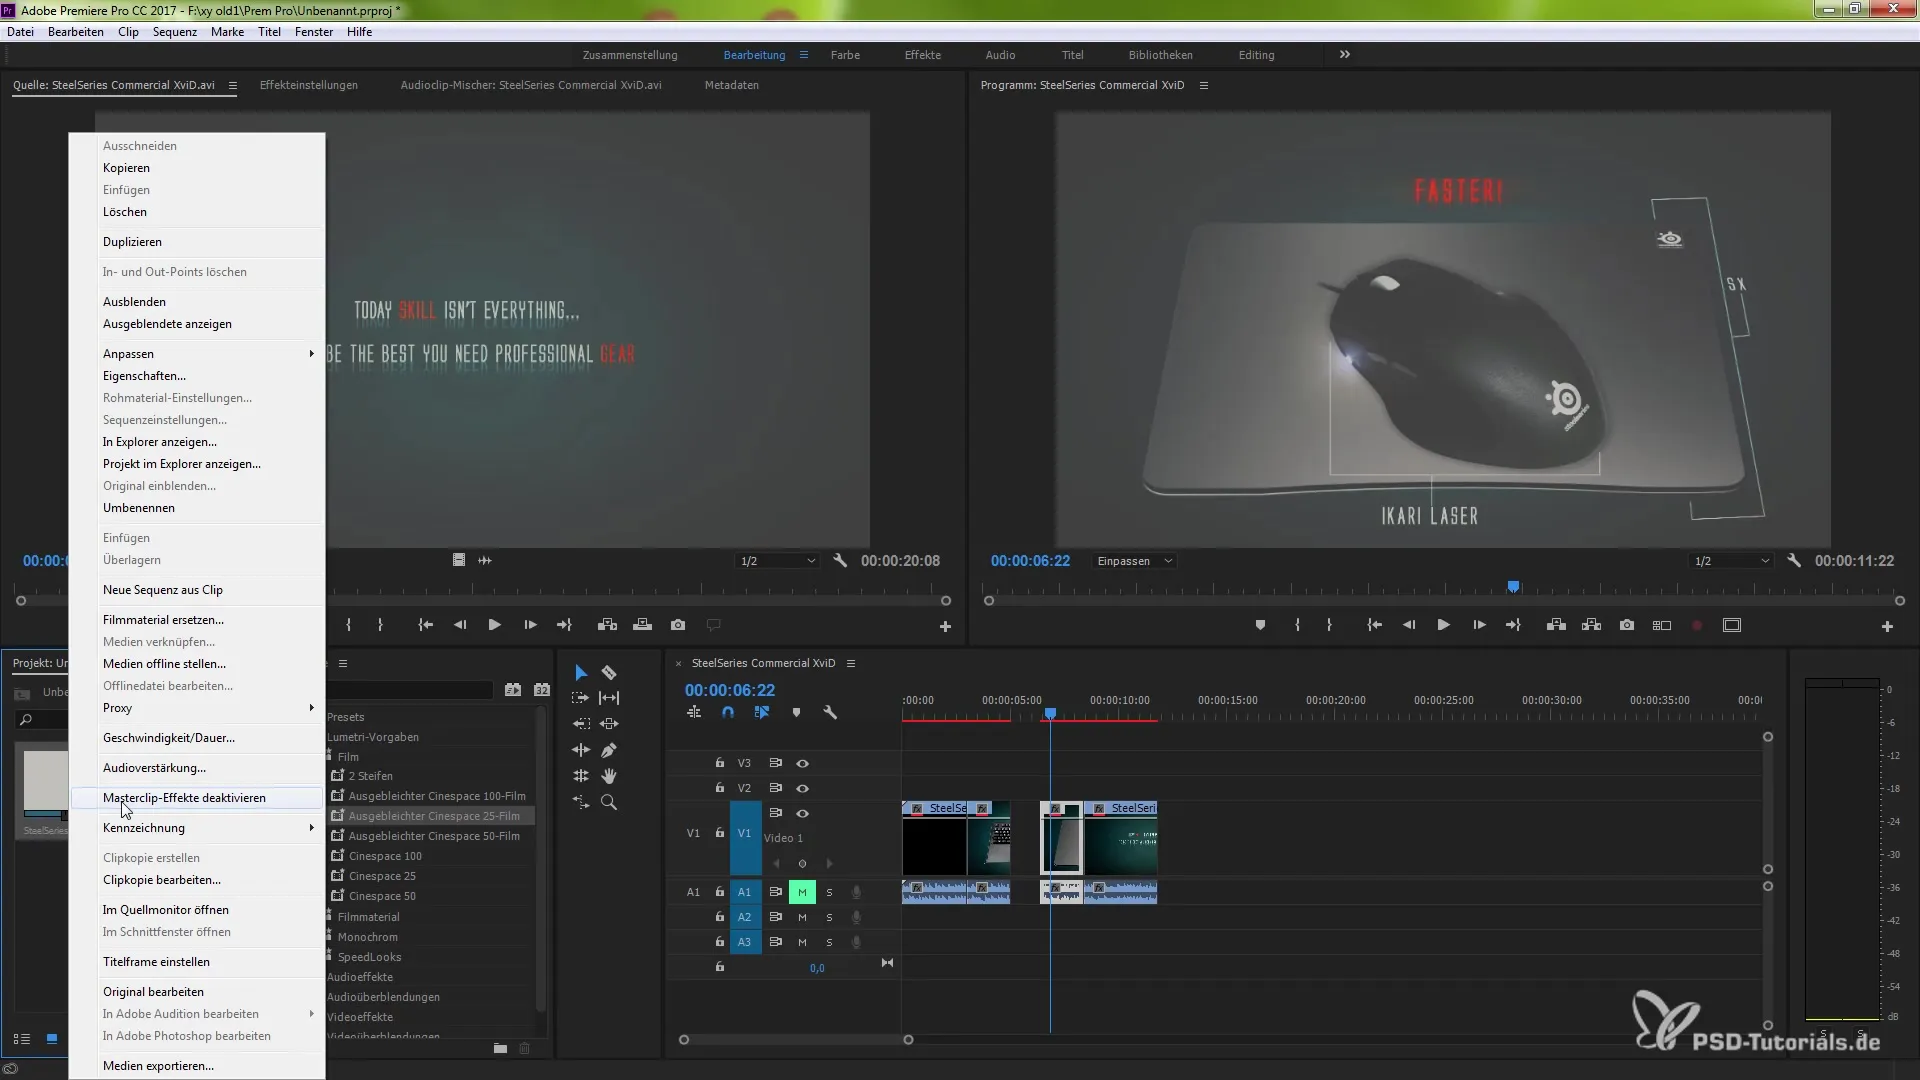Screen dimensions: 1920x1080
Task: Toggle V1 track output eye
Action: 802,814
